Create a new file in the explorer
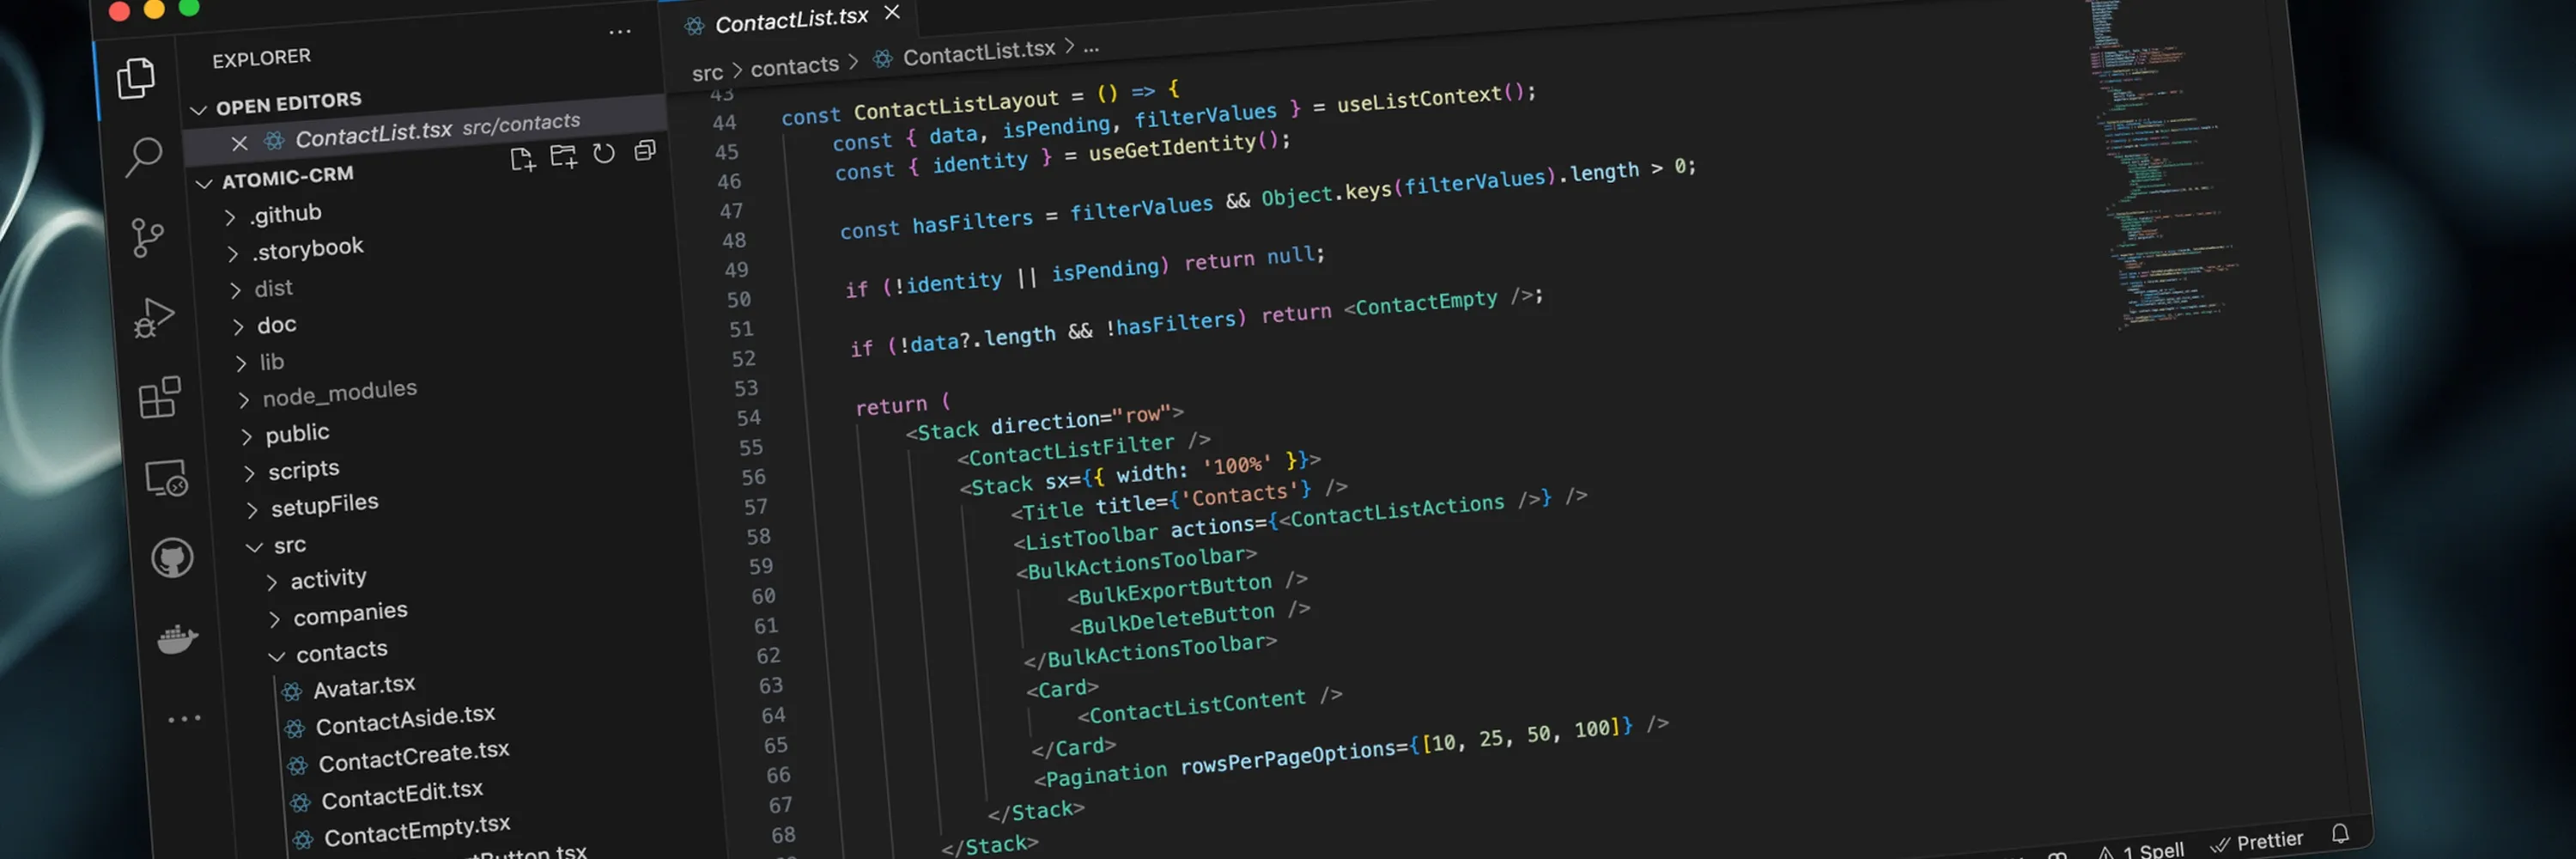Image resolution: width=2576 pixels, height=859 pixels. [522, 158]
